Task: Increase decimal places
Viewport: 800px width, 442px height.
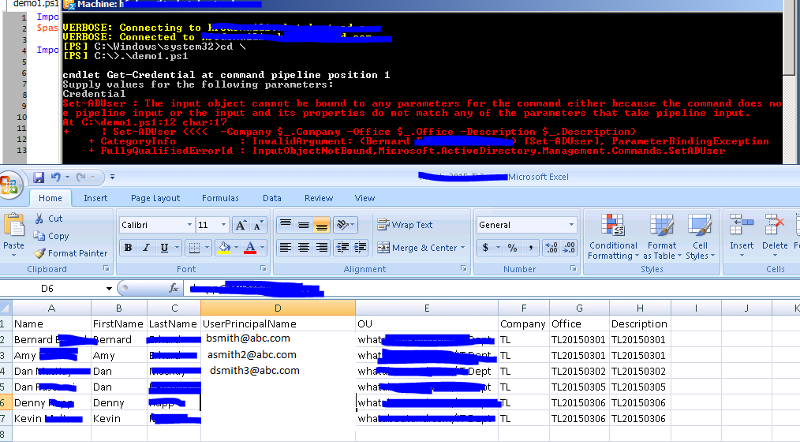Action: click(x=551, y=248)
